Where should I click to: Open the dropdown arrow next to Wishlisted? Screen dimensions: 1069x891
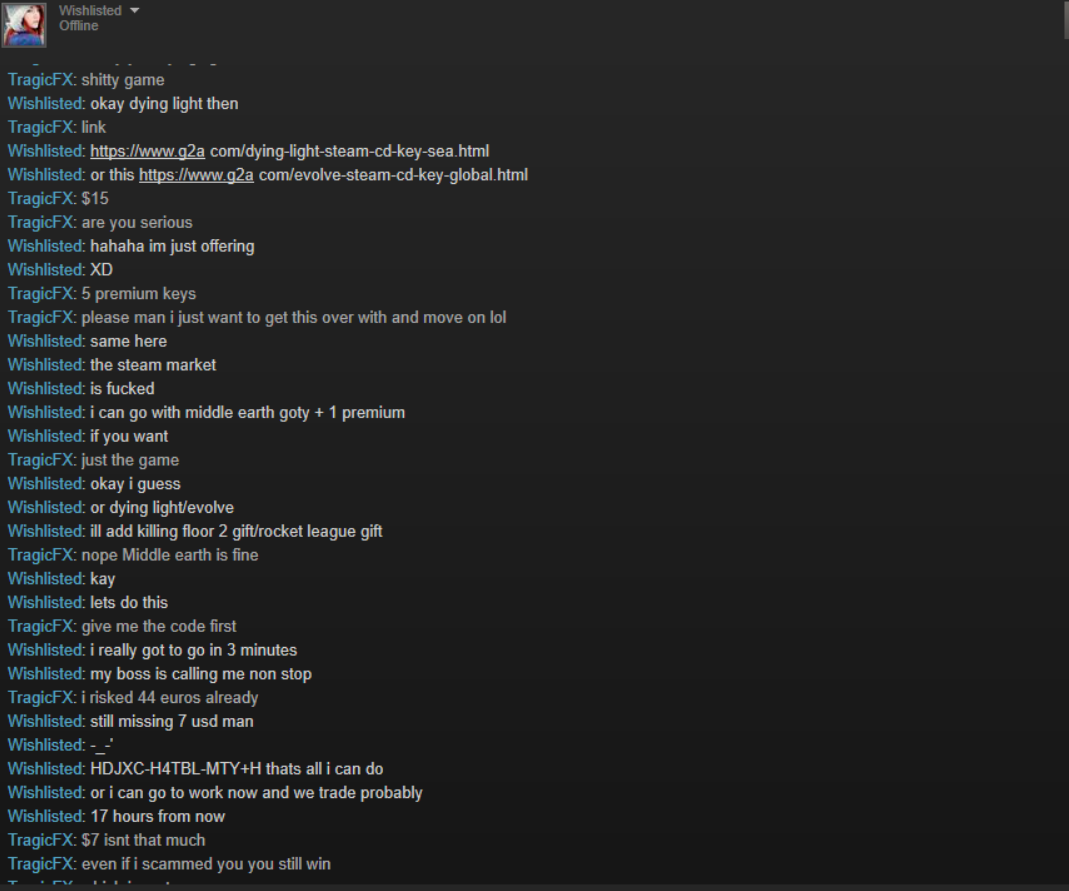click(134, 10)
